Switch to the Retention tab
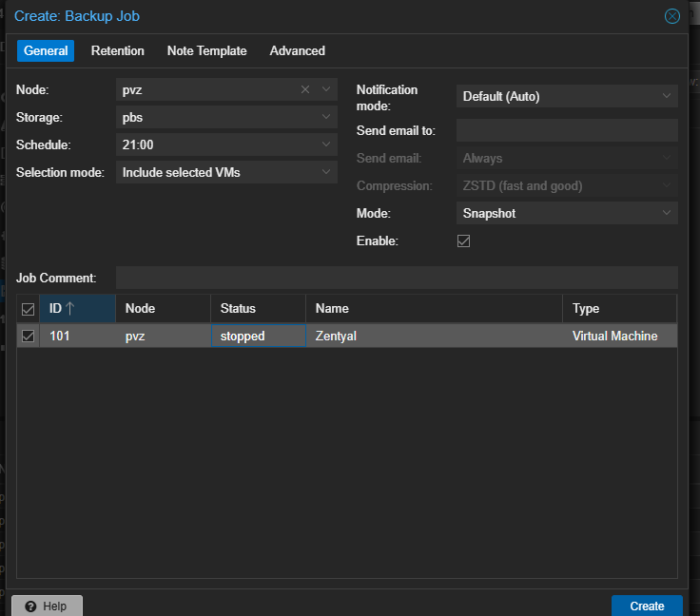The height and width of the screenshot is (616, 700). [117, 51]
